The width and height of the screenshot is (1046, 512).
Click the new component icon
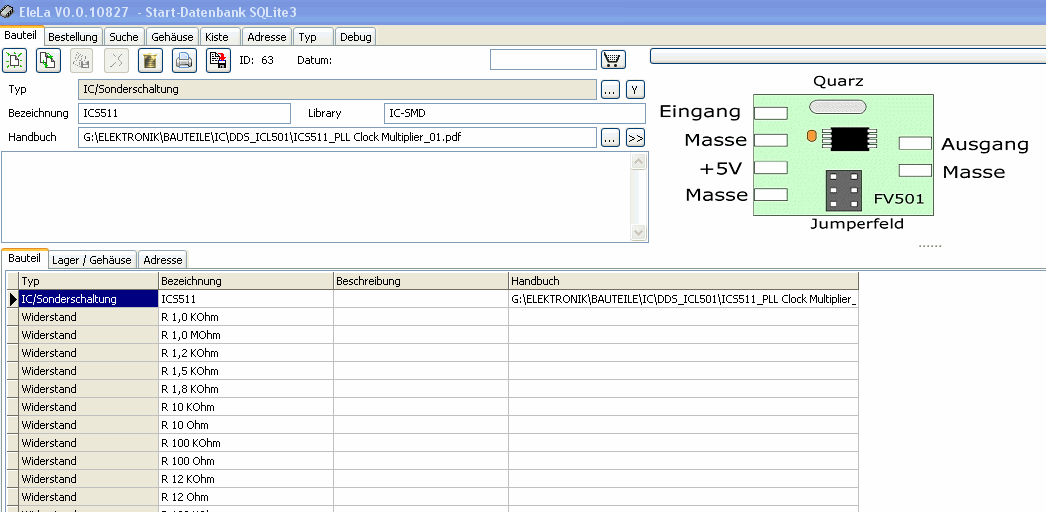point(15,60)
